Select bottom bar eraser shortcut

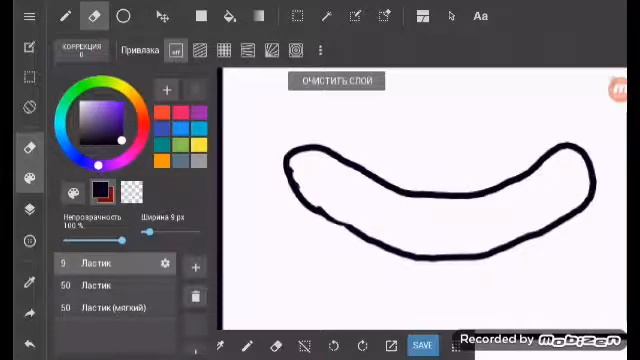pyautogui.click(x=276, y=346)
